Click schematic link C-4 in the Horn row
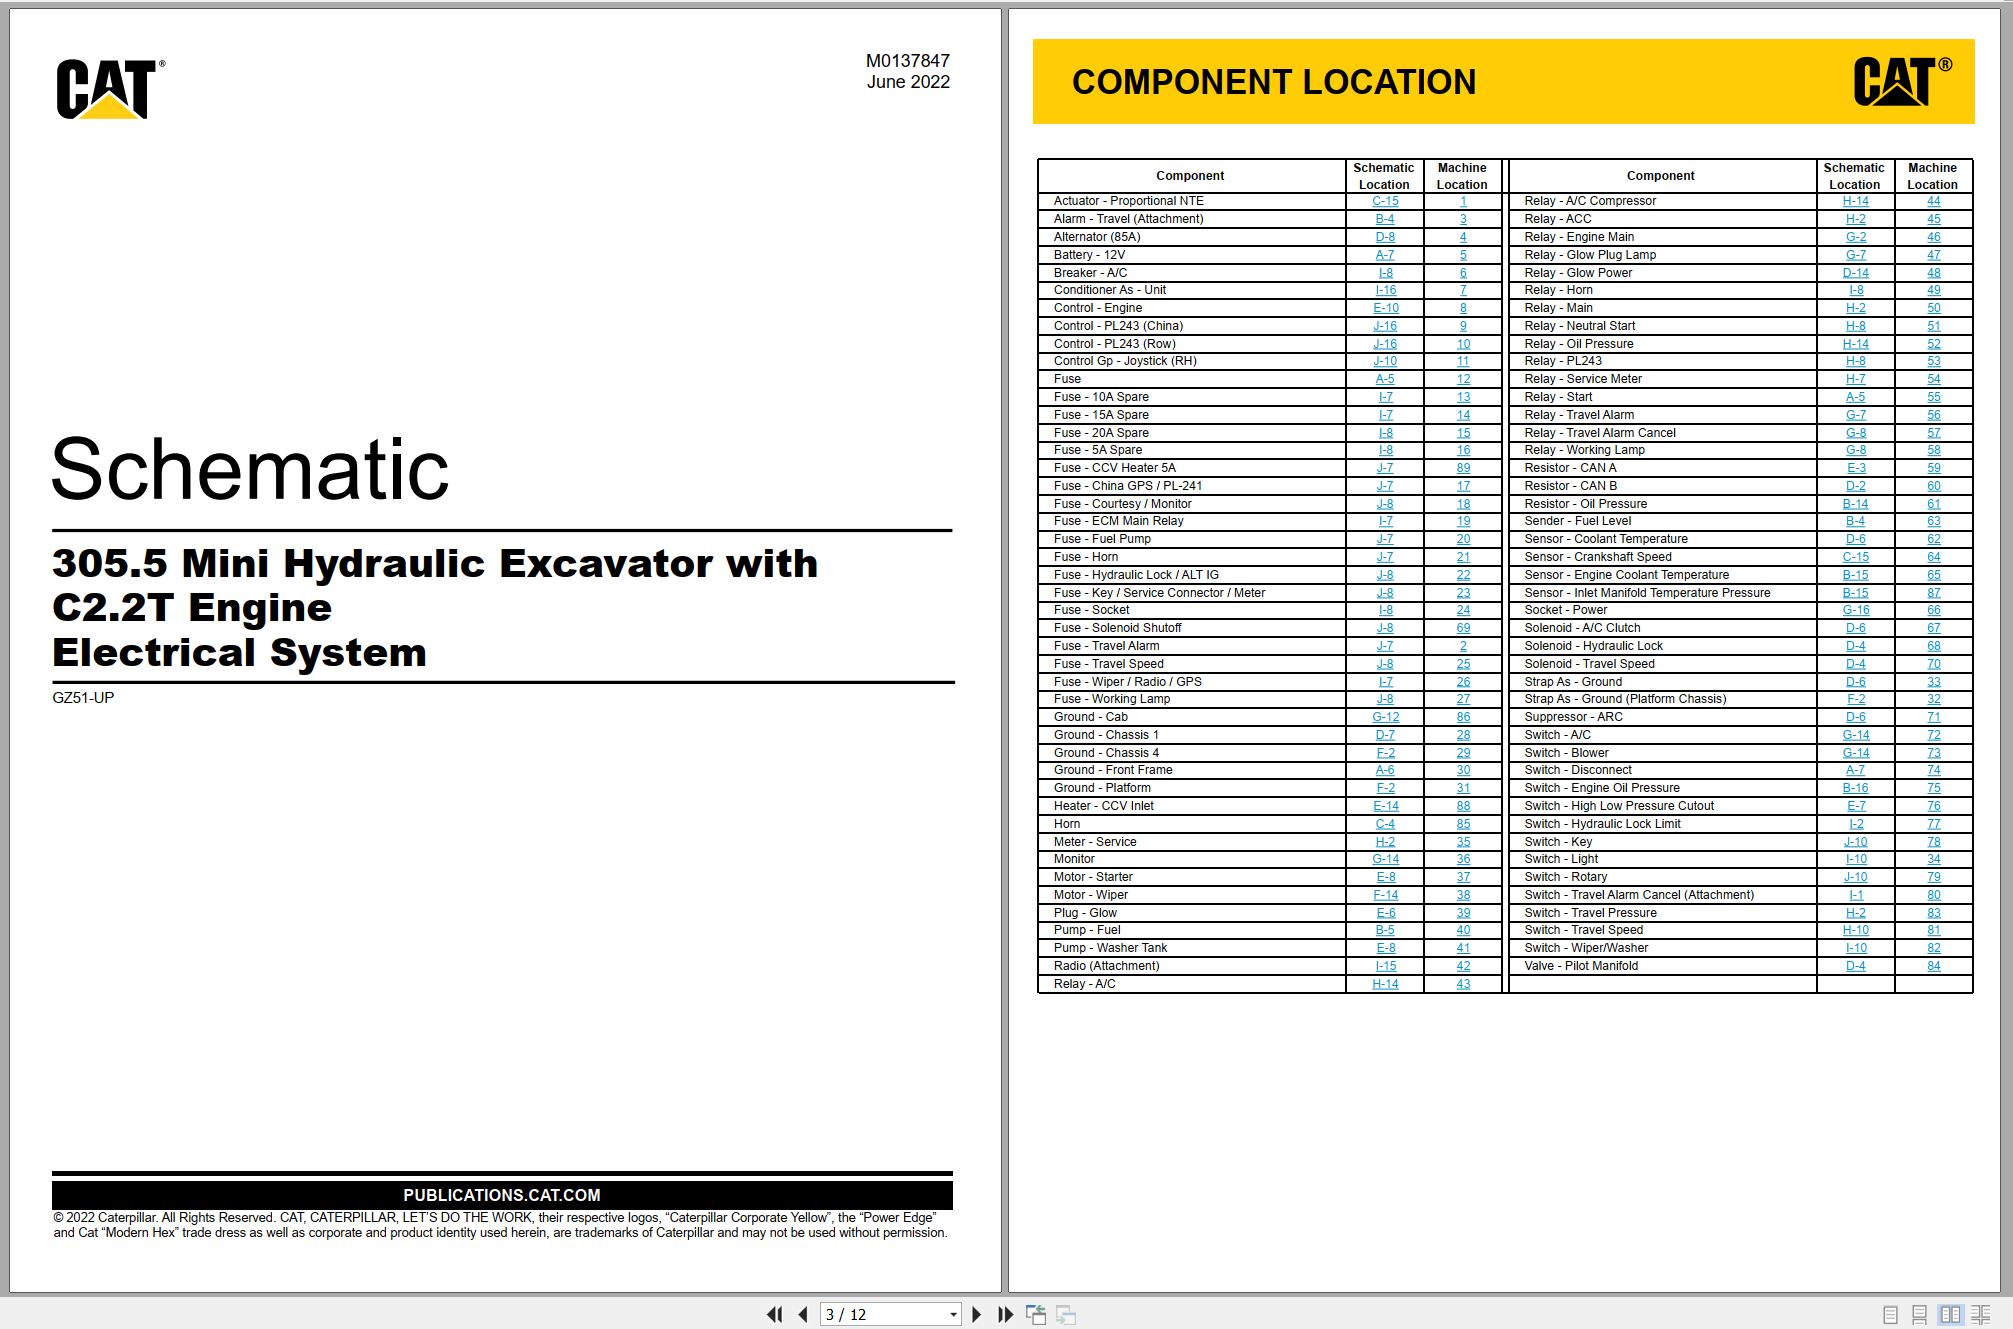The width and height of the screenshot is (2013, 1329). pos(1385,824)
